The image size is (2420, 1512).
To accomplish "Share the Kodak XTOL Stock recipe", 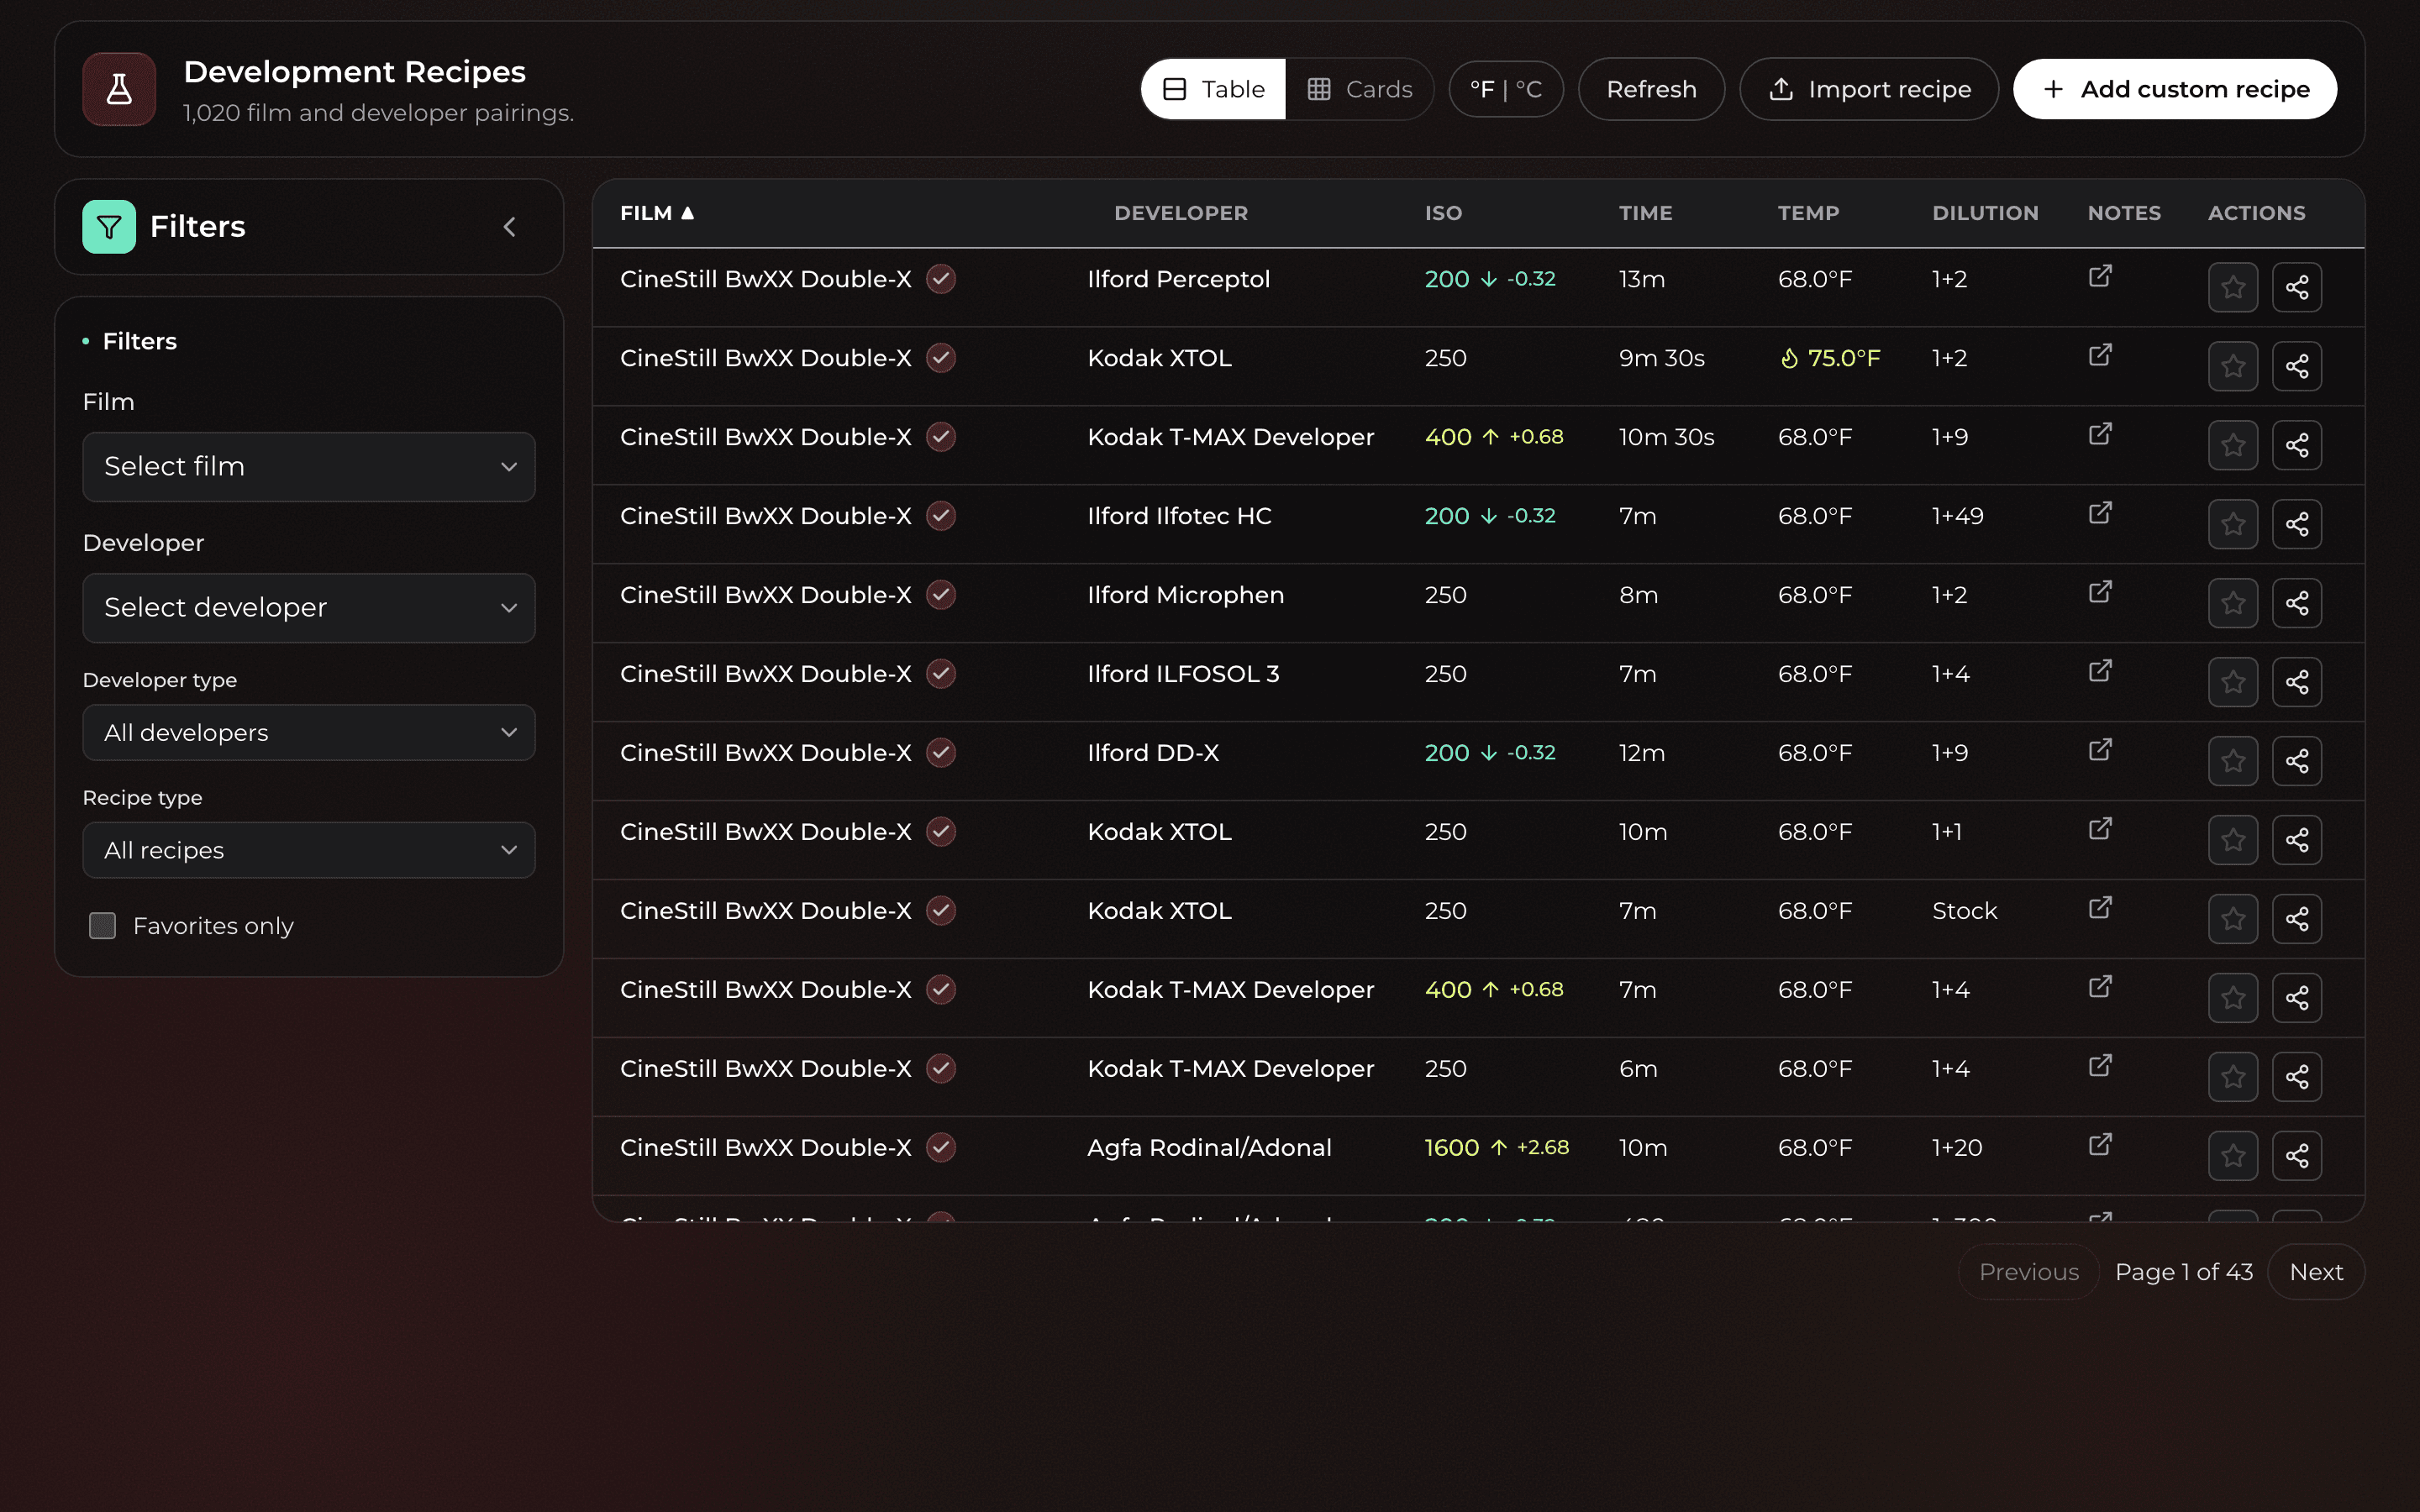I will click(2297, 920).
